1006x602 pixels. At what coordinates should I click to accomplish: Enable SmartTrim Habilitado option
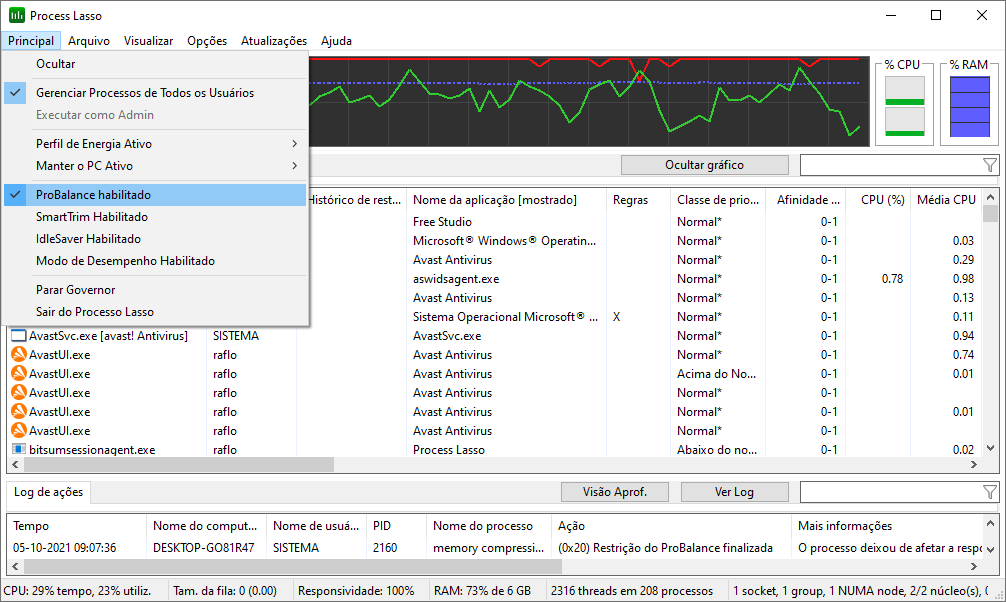tap(155, 217)
